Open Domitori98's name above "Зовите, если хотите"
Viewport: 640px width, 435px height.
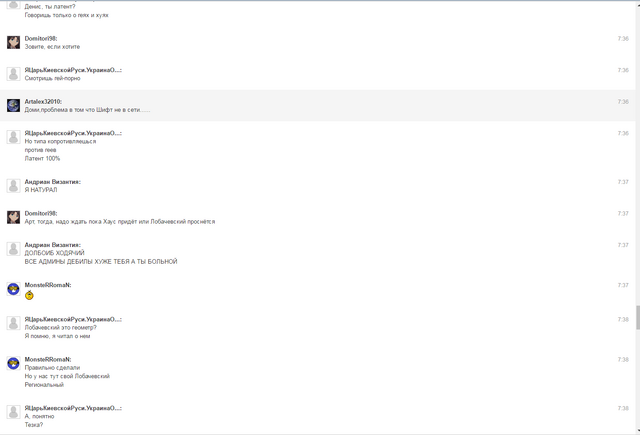coord(41,38)
